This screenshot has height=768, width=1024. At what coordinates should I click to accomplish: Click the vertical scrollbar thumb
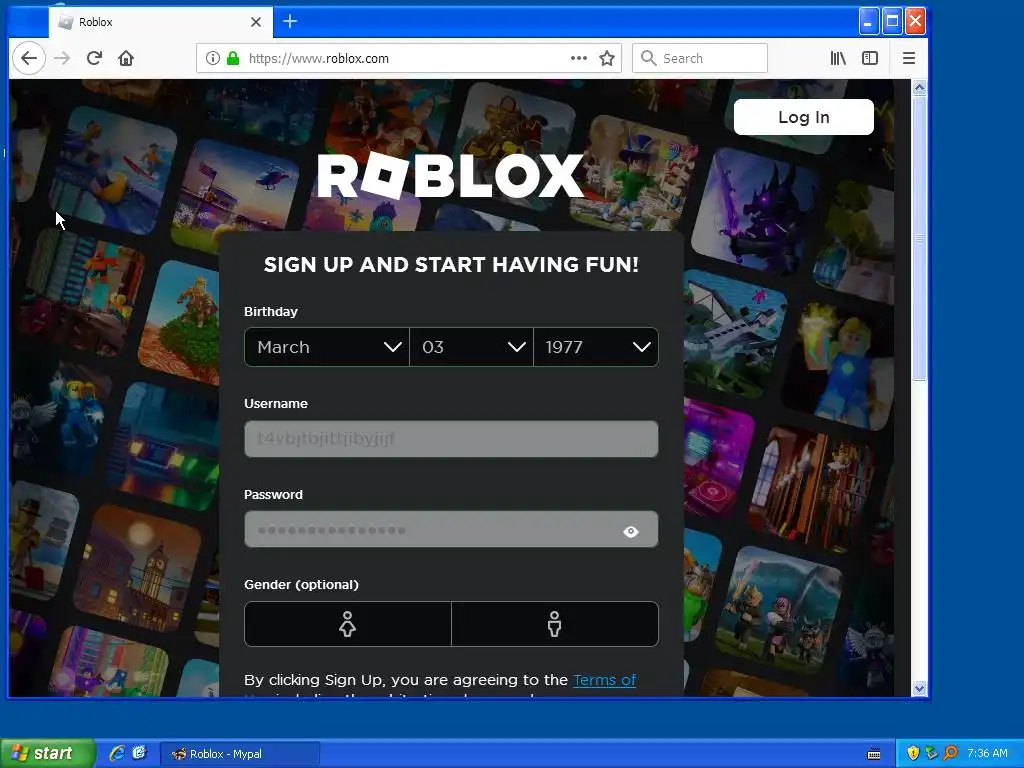tap(920, 238)
